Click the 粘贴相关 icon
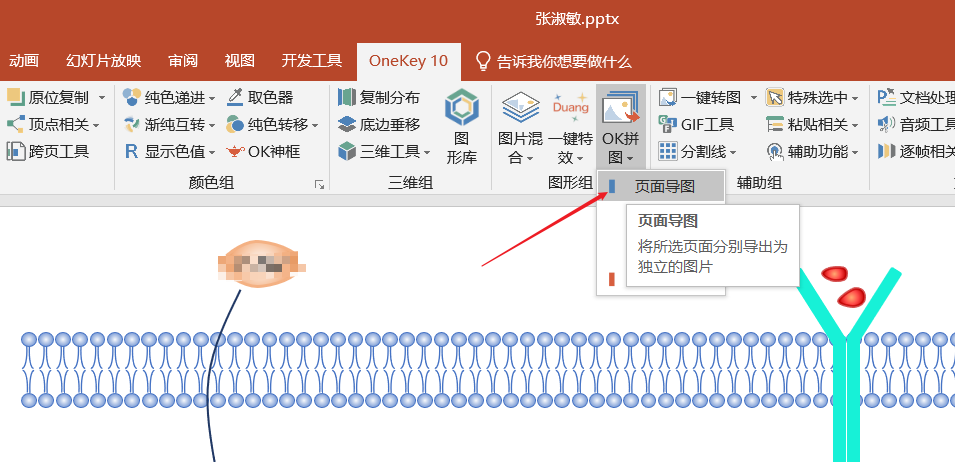This screenshot has height=462, width=955. 775,125
